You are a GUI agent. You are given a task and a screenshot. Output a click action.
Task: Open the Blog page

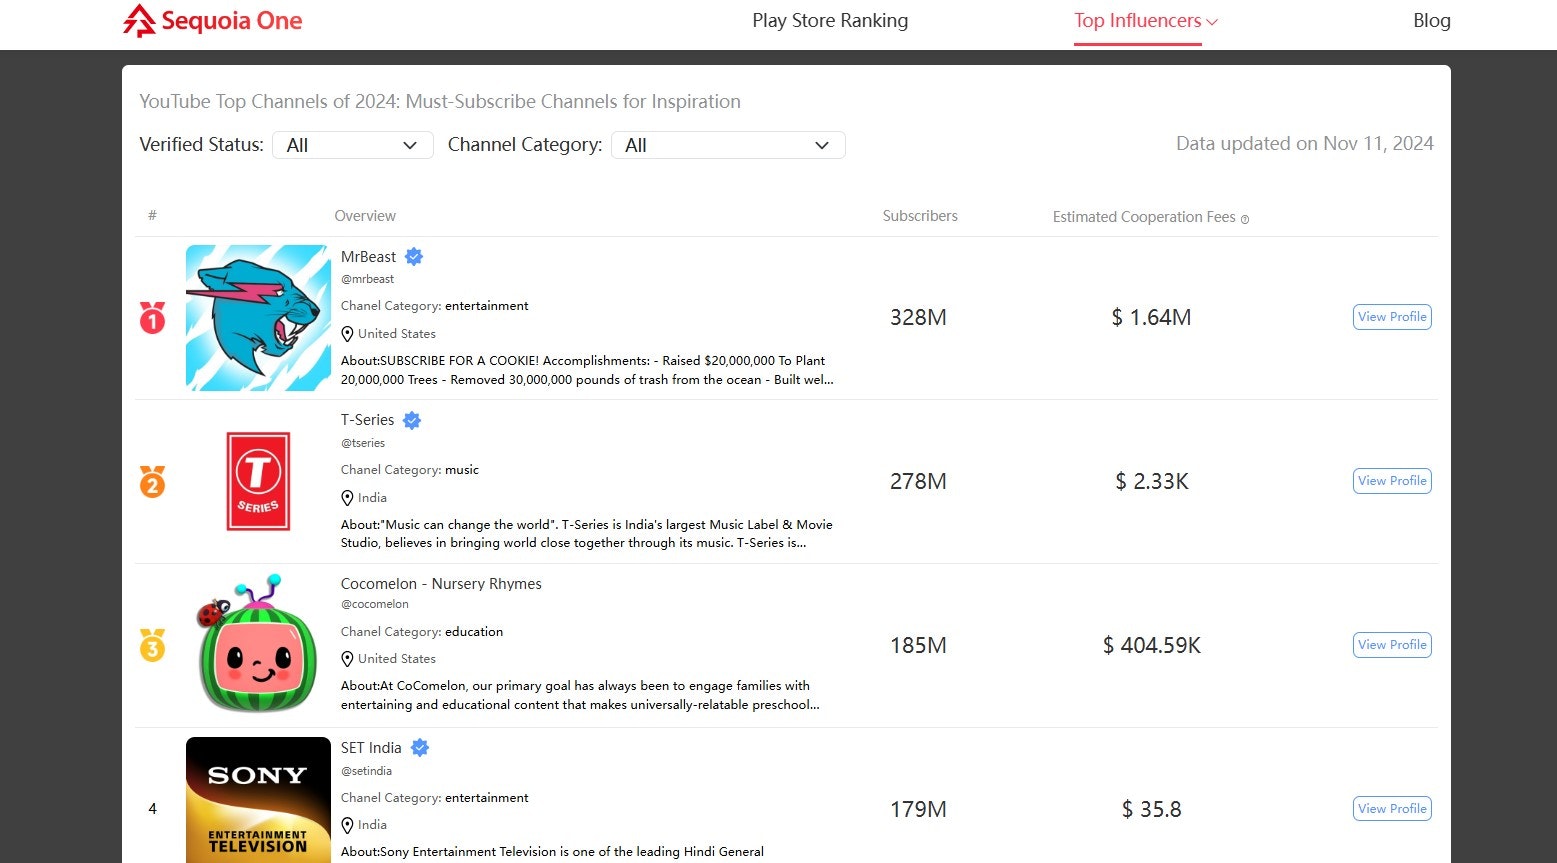click(x=1432, y=21)
